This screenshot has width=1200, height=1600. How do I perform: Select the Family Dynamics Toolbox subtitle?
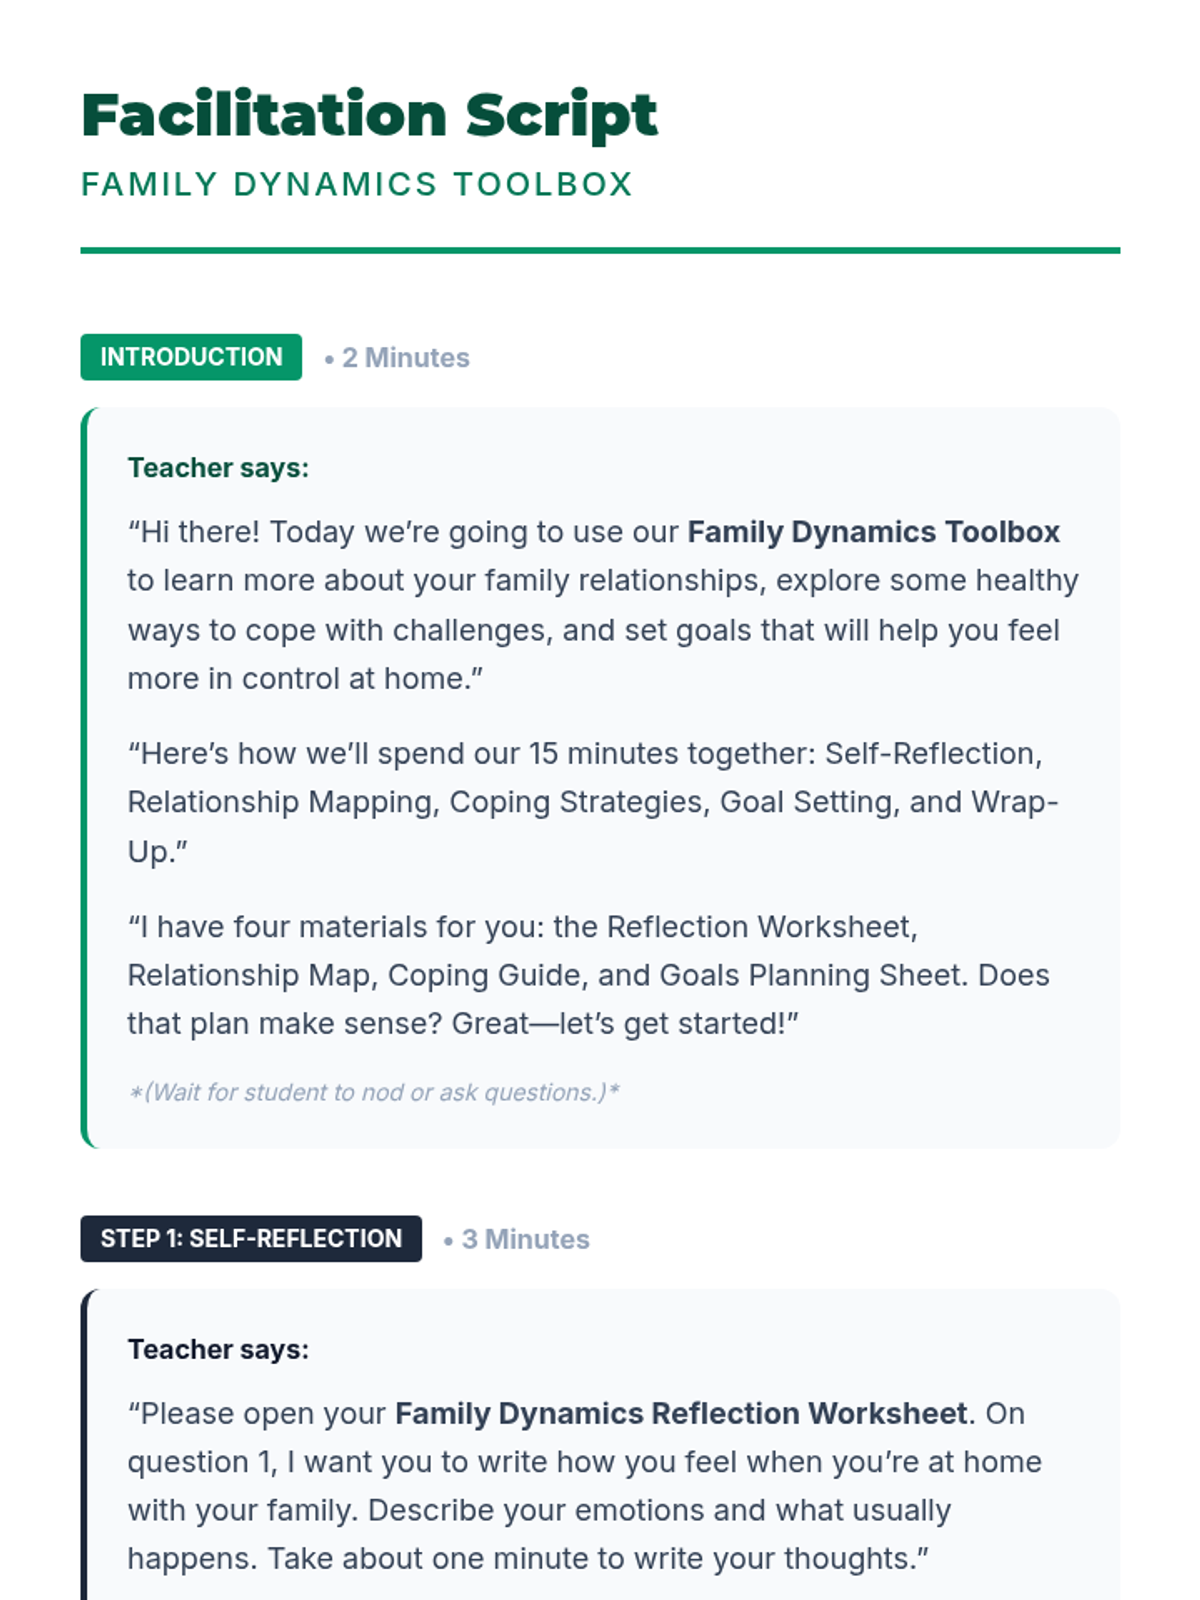coord(357,184)
